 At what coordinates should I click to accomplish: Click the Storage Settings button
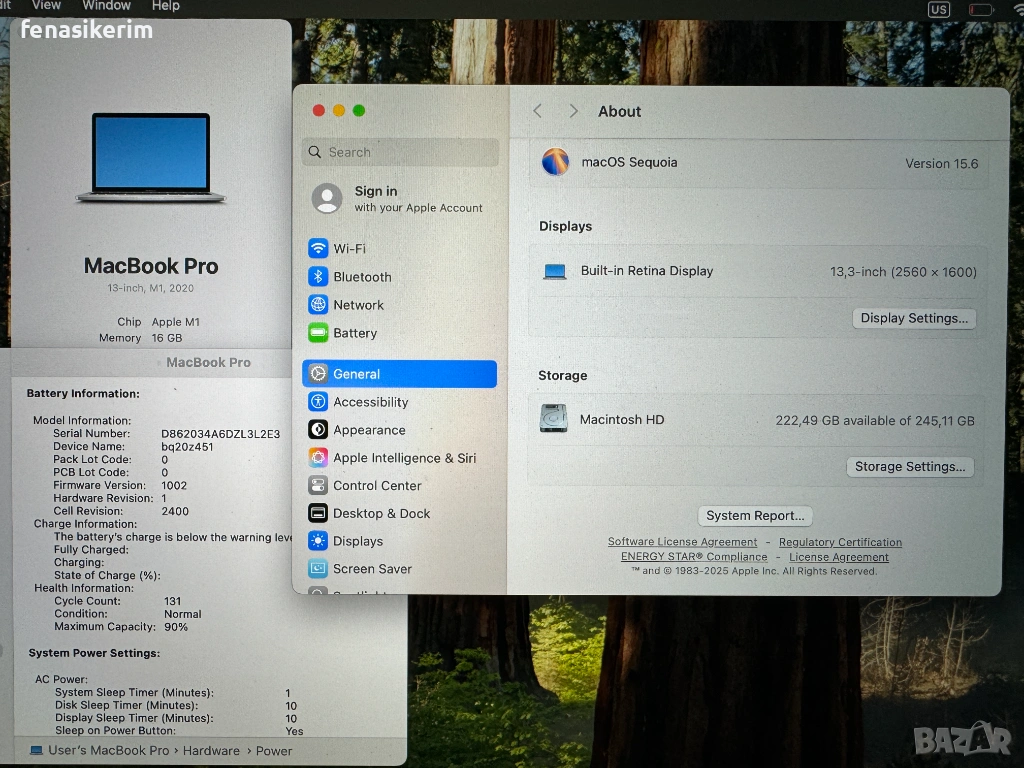point(910,467)
